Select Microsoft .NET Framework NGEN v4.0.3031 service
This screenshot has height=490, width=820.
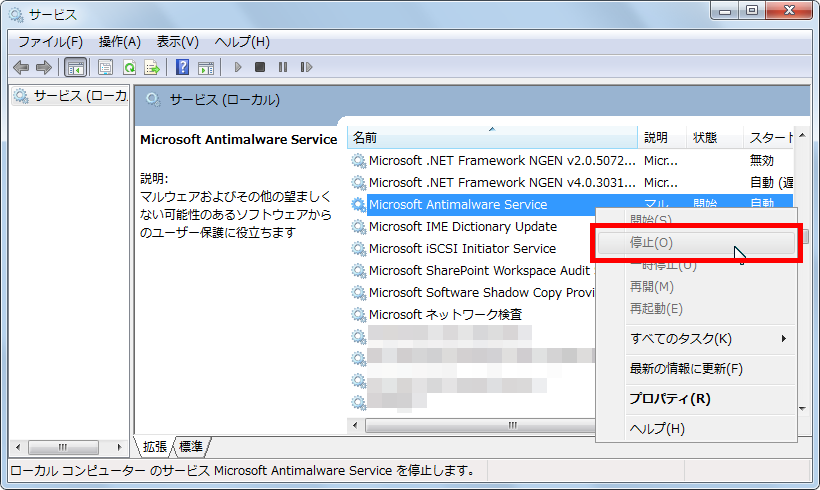(x=502, y=183)
